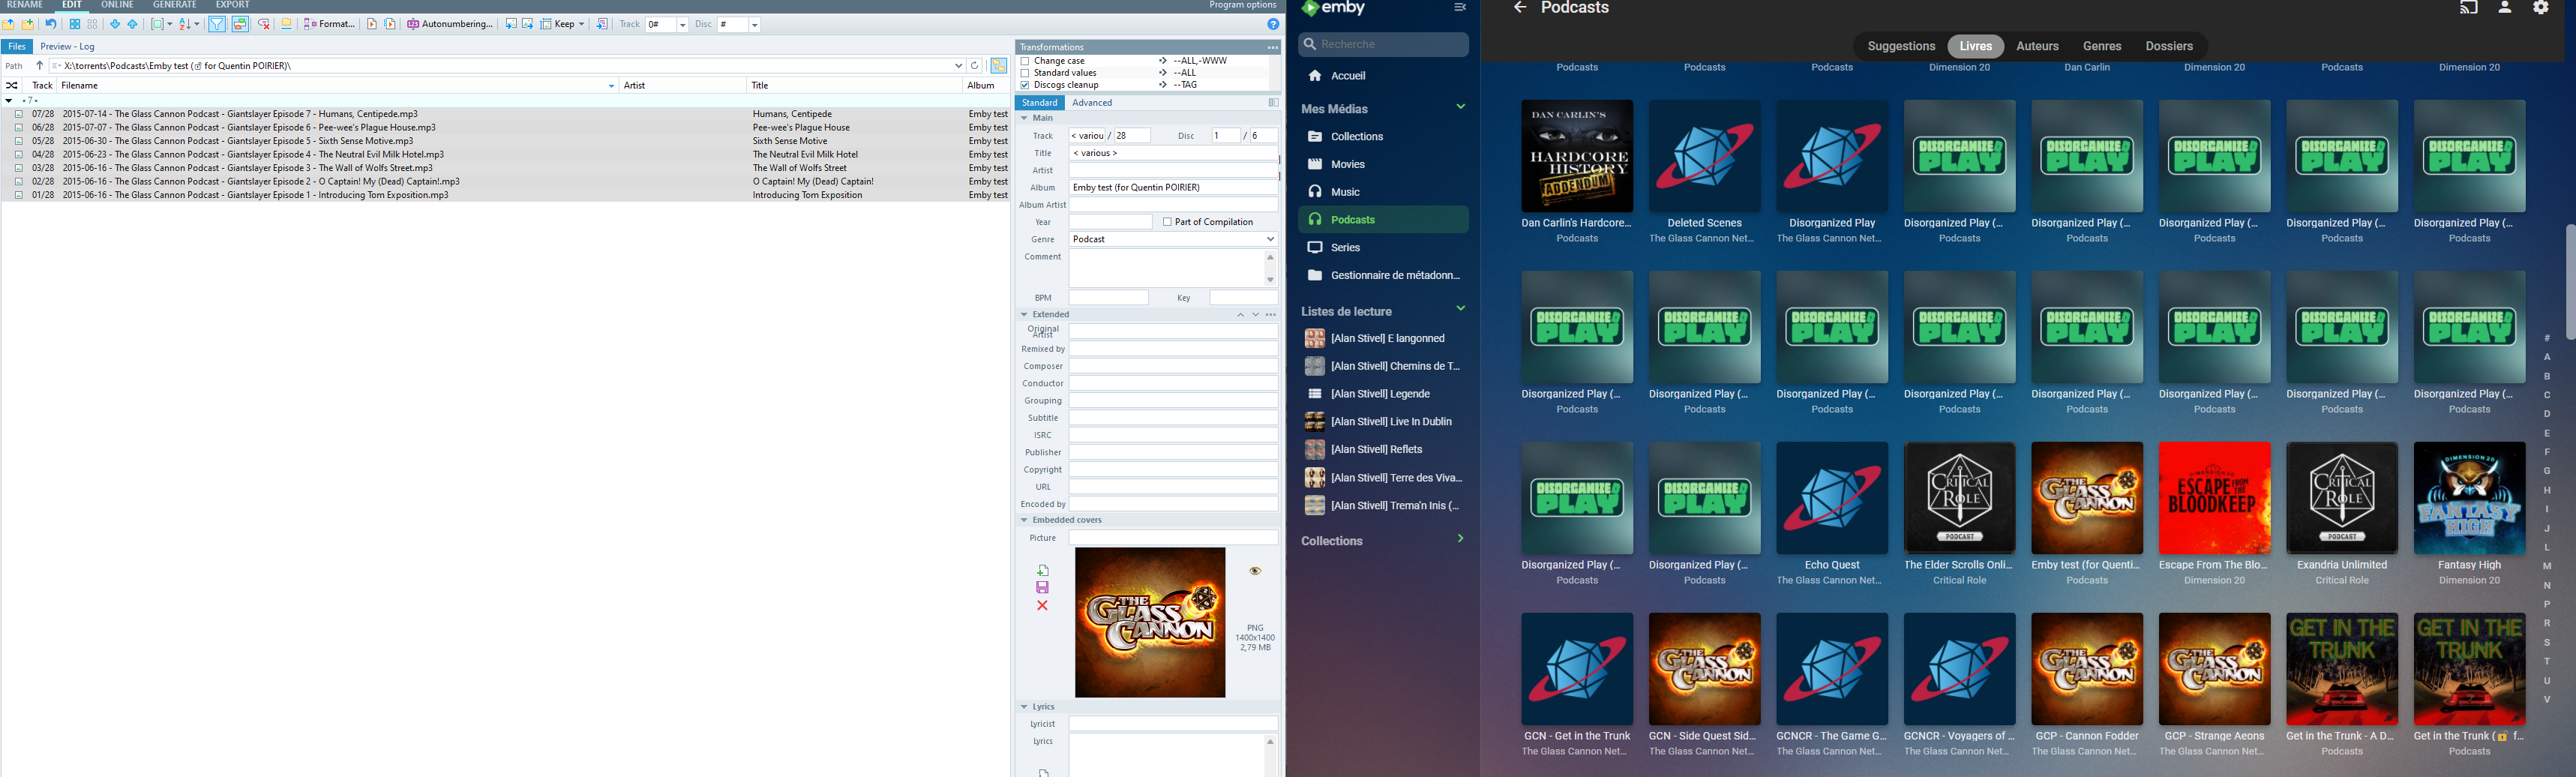Collapse the Emby sidebar with the menu icon
The height and width of the screenshot is (777, 2576).
pyautogui.click(x=1460, y=8)
